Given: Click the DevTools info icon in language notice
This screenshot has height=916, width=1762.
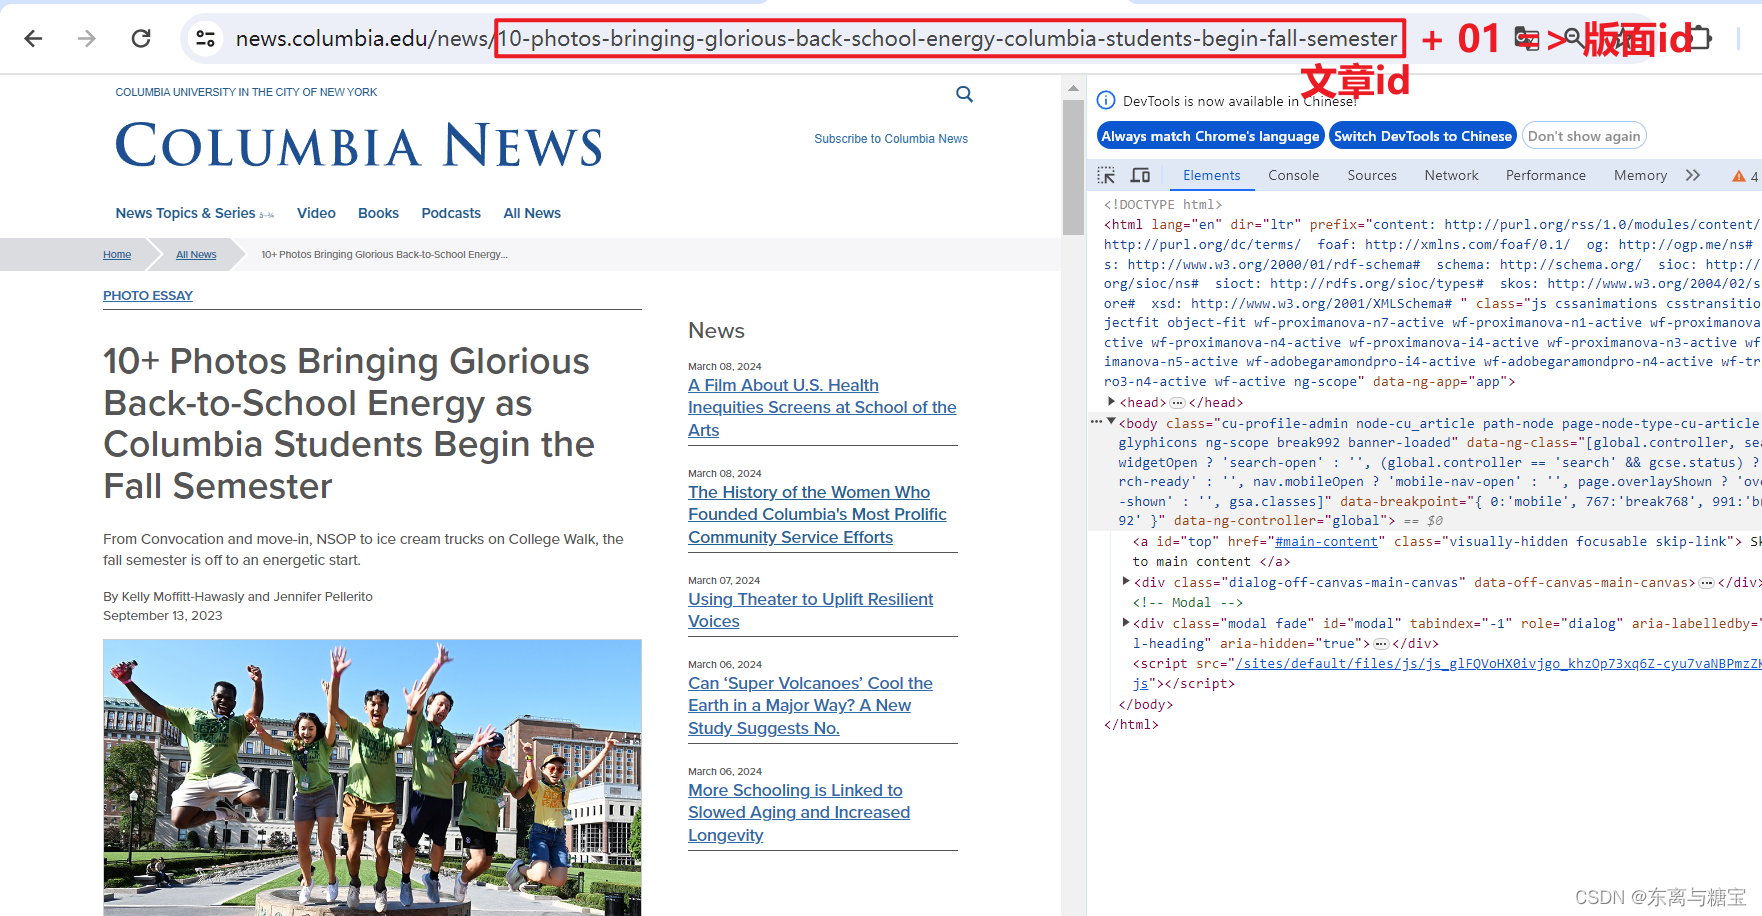Looking at the screenshot, I should point(1106,100).
